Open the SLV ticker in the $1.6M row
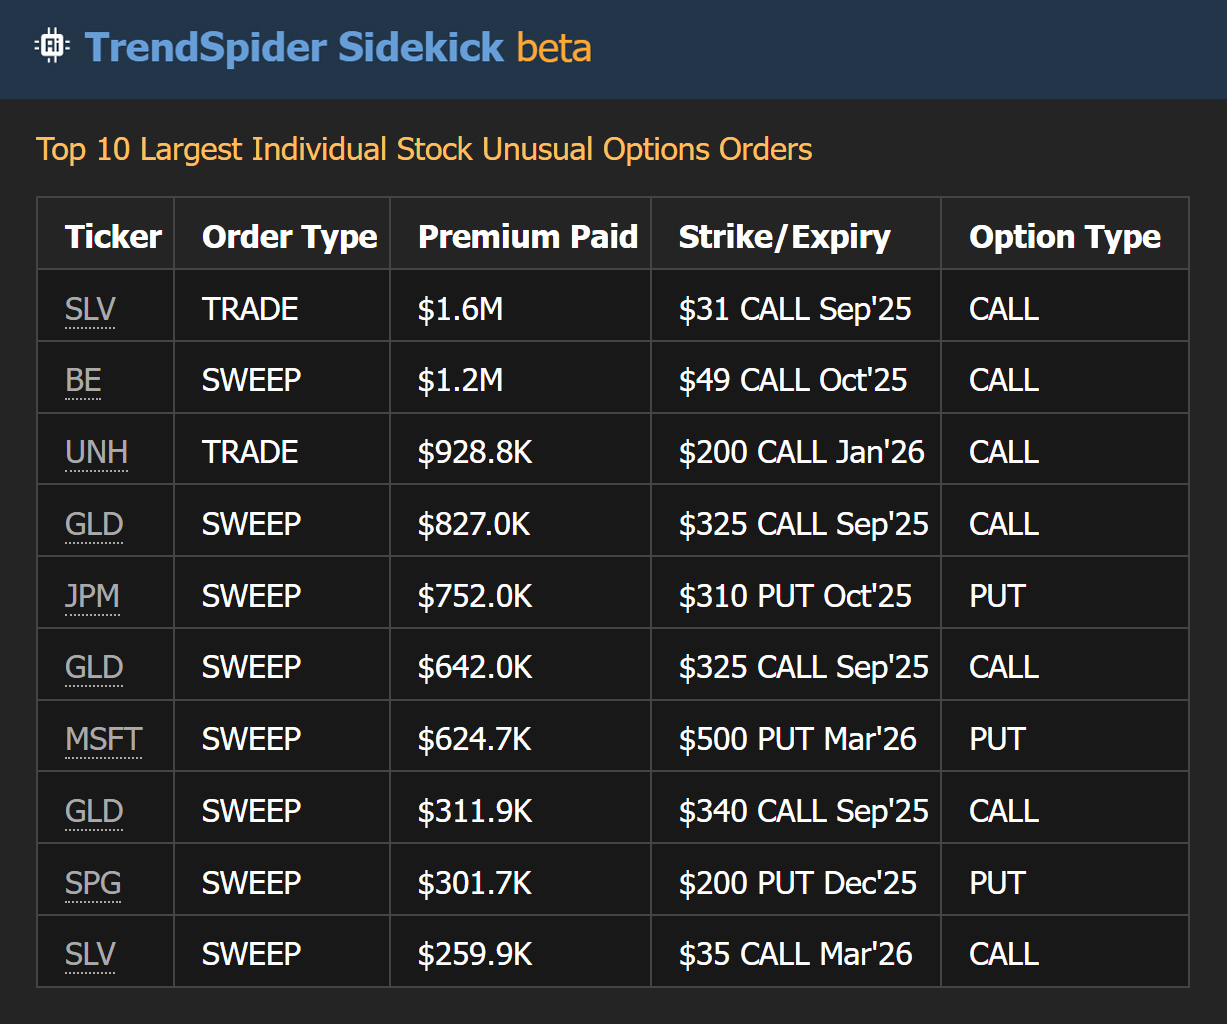 click(90, 309)
